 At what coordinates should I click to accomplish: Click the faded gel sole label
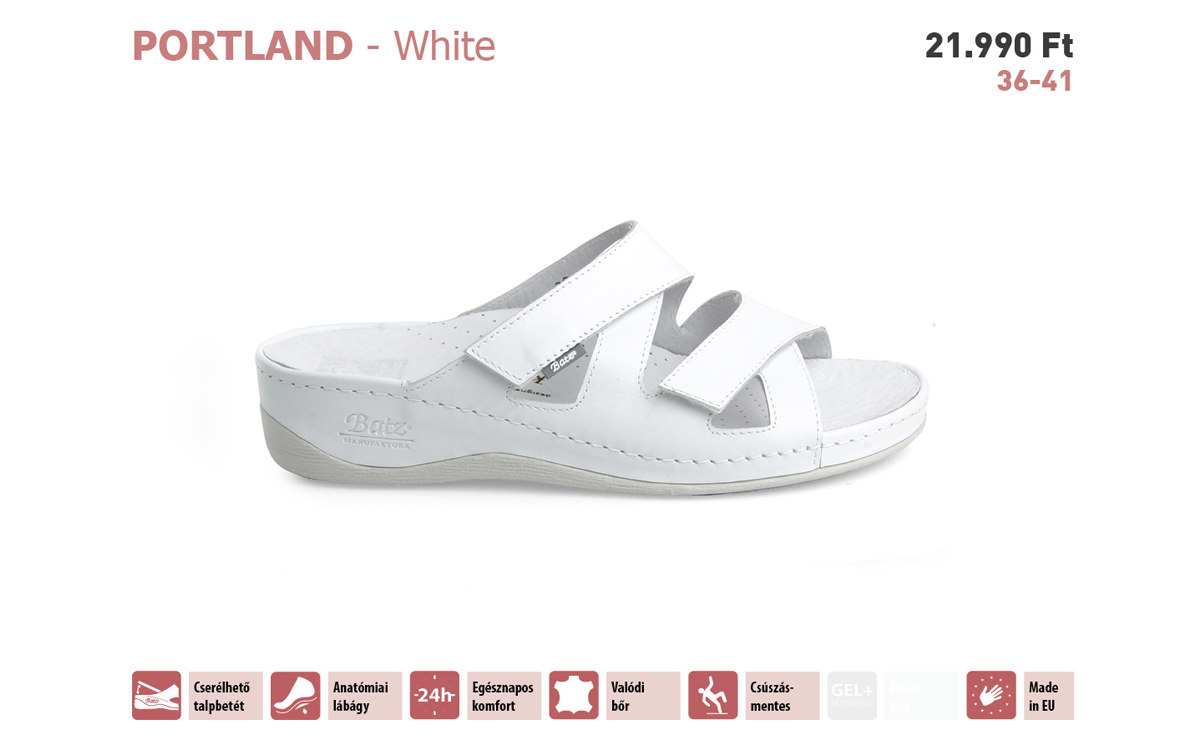pos(921,695)
